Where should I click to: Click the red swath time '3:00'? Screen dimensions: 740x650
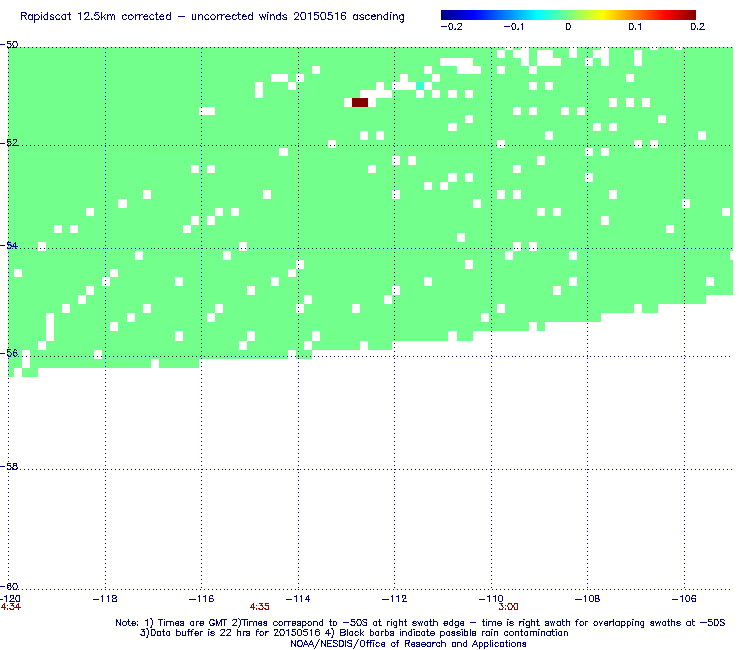(508, 607)
